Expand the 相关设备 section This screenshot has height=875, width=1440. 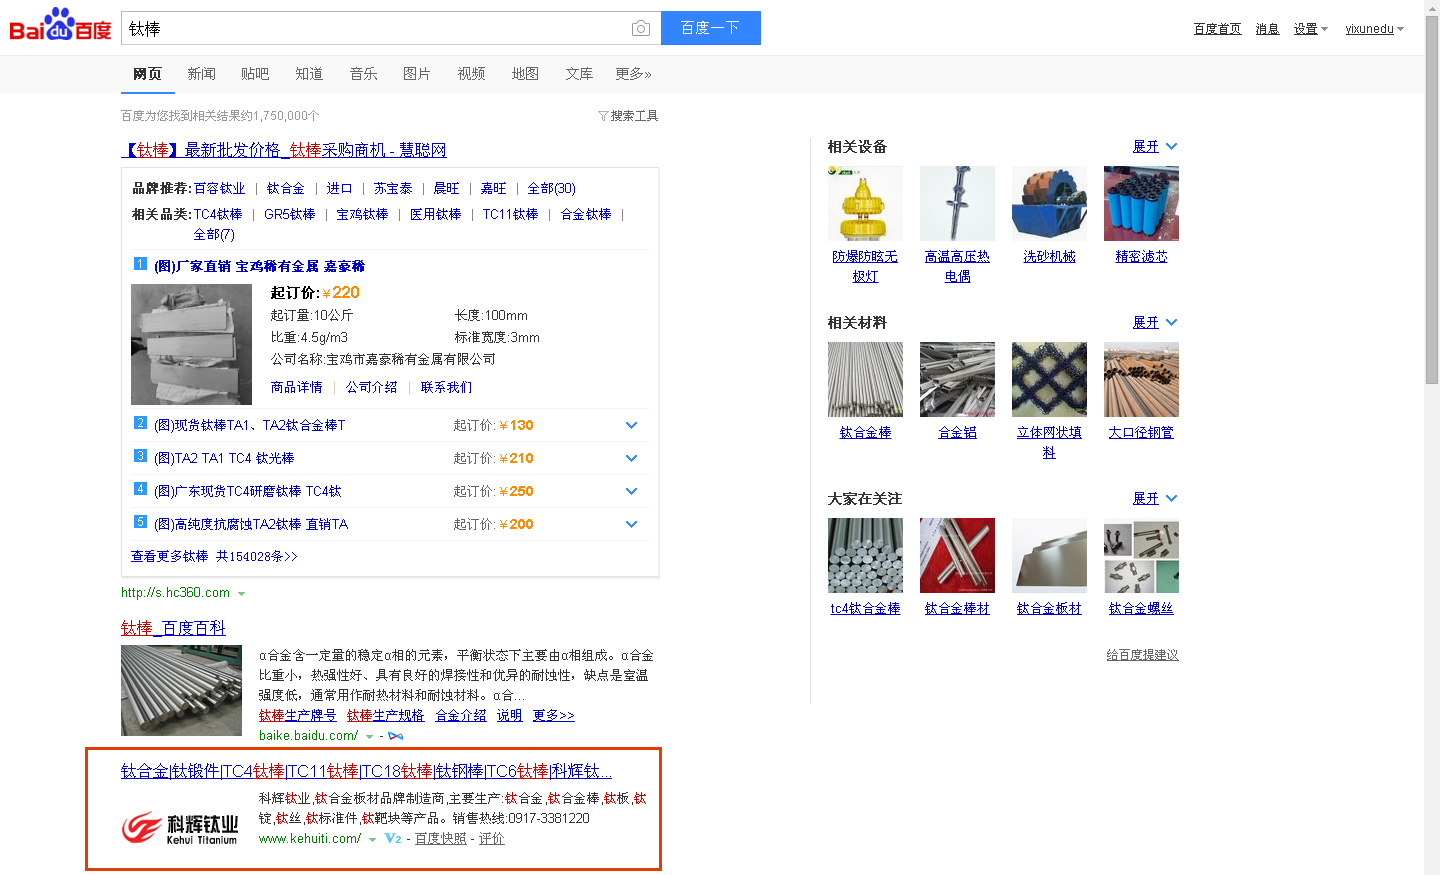1155,146
